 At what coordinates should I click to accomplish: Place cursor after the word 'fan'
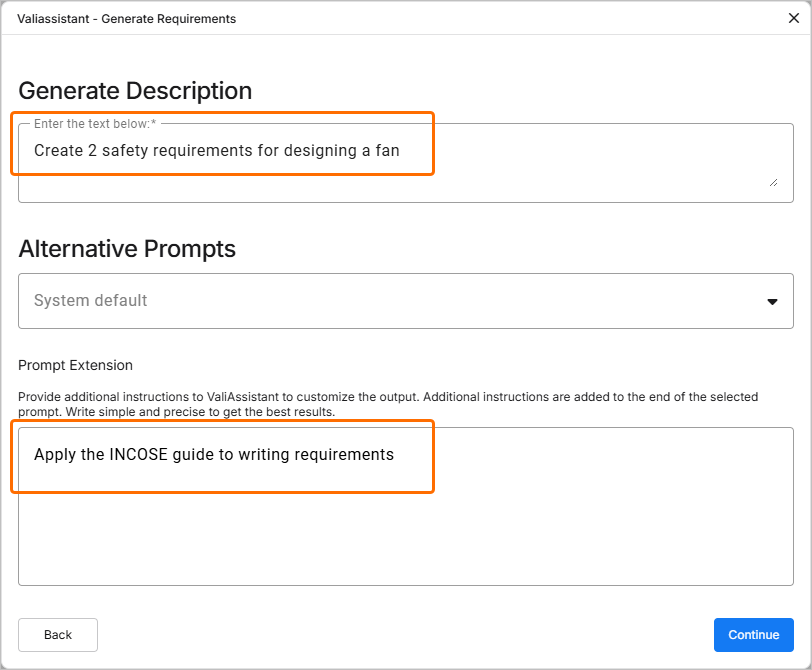(401, 151)
